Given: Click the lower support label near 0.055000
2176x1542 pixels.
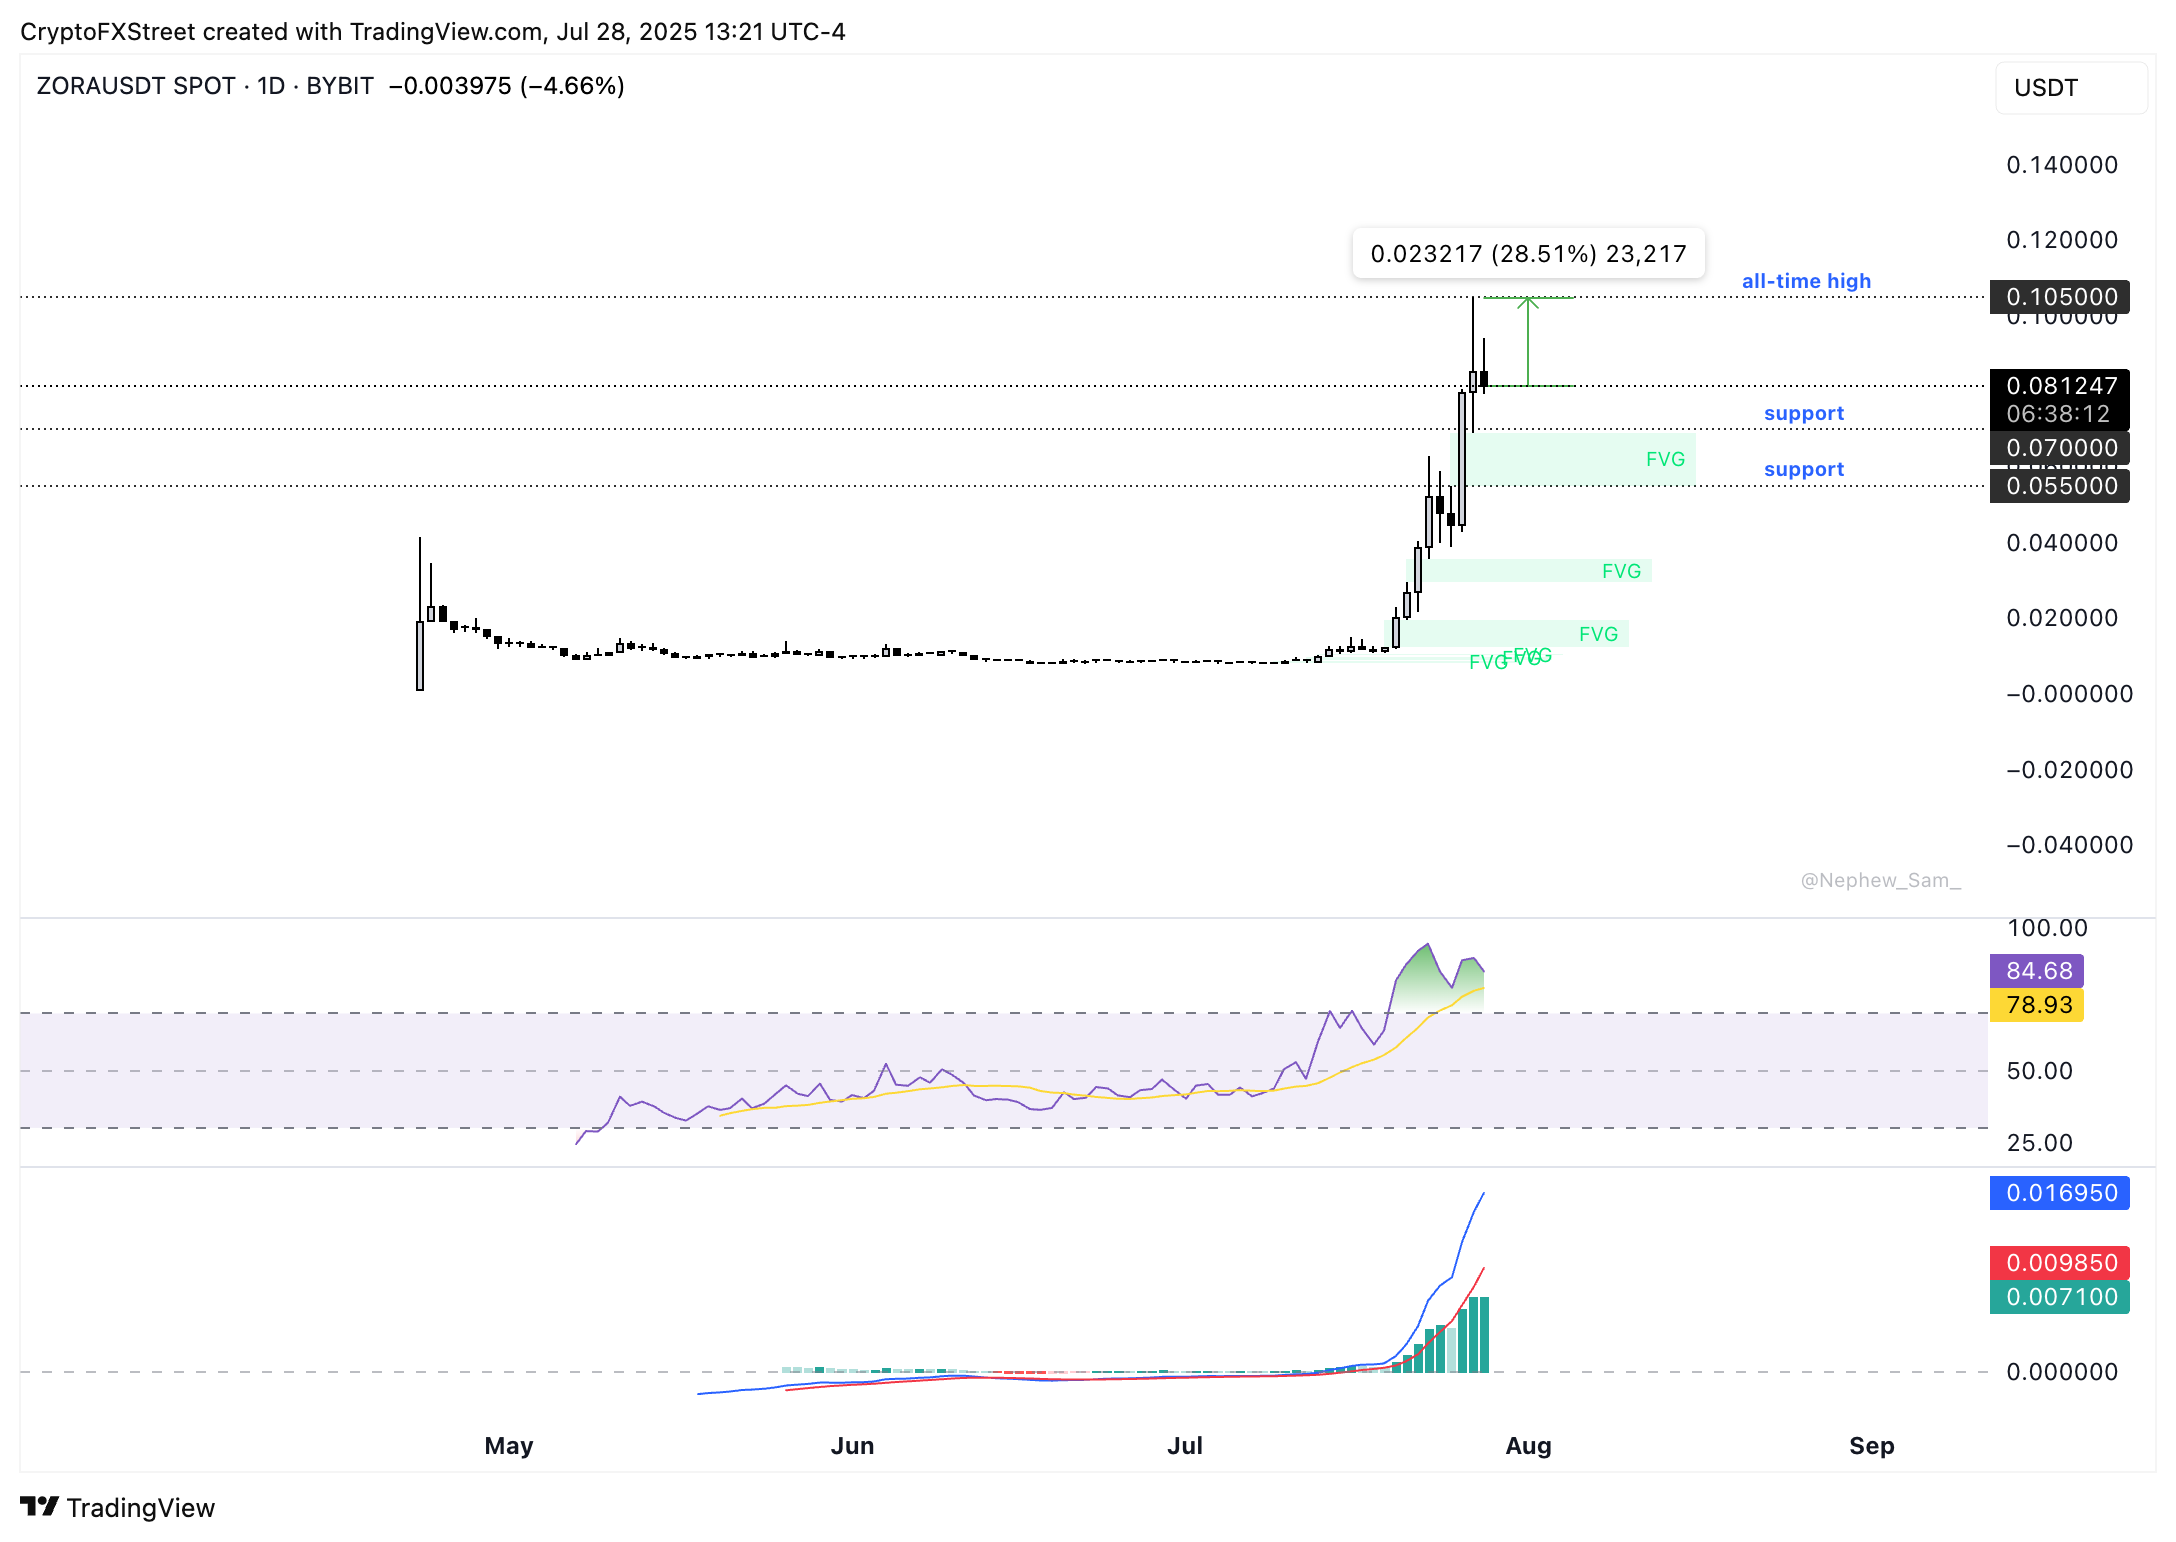Looking at the screenshot, I should click(x=1803, y=469).
